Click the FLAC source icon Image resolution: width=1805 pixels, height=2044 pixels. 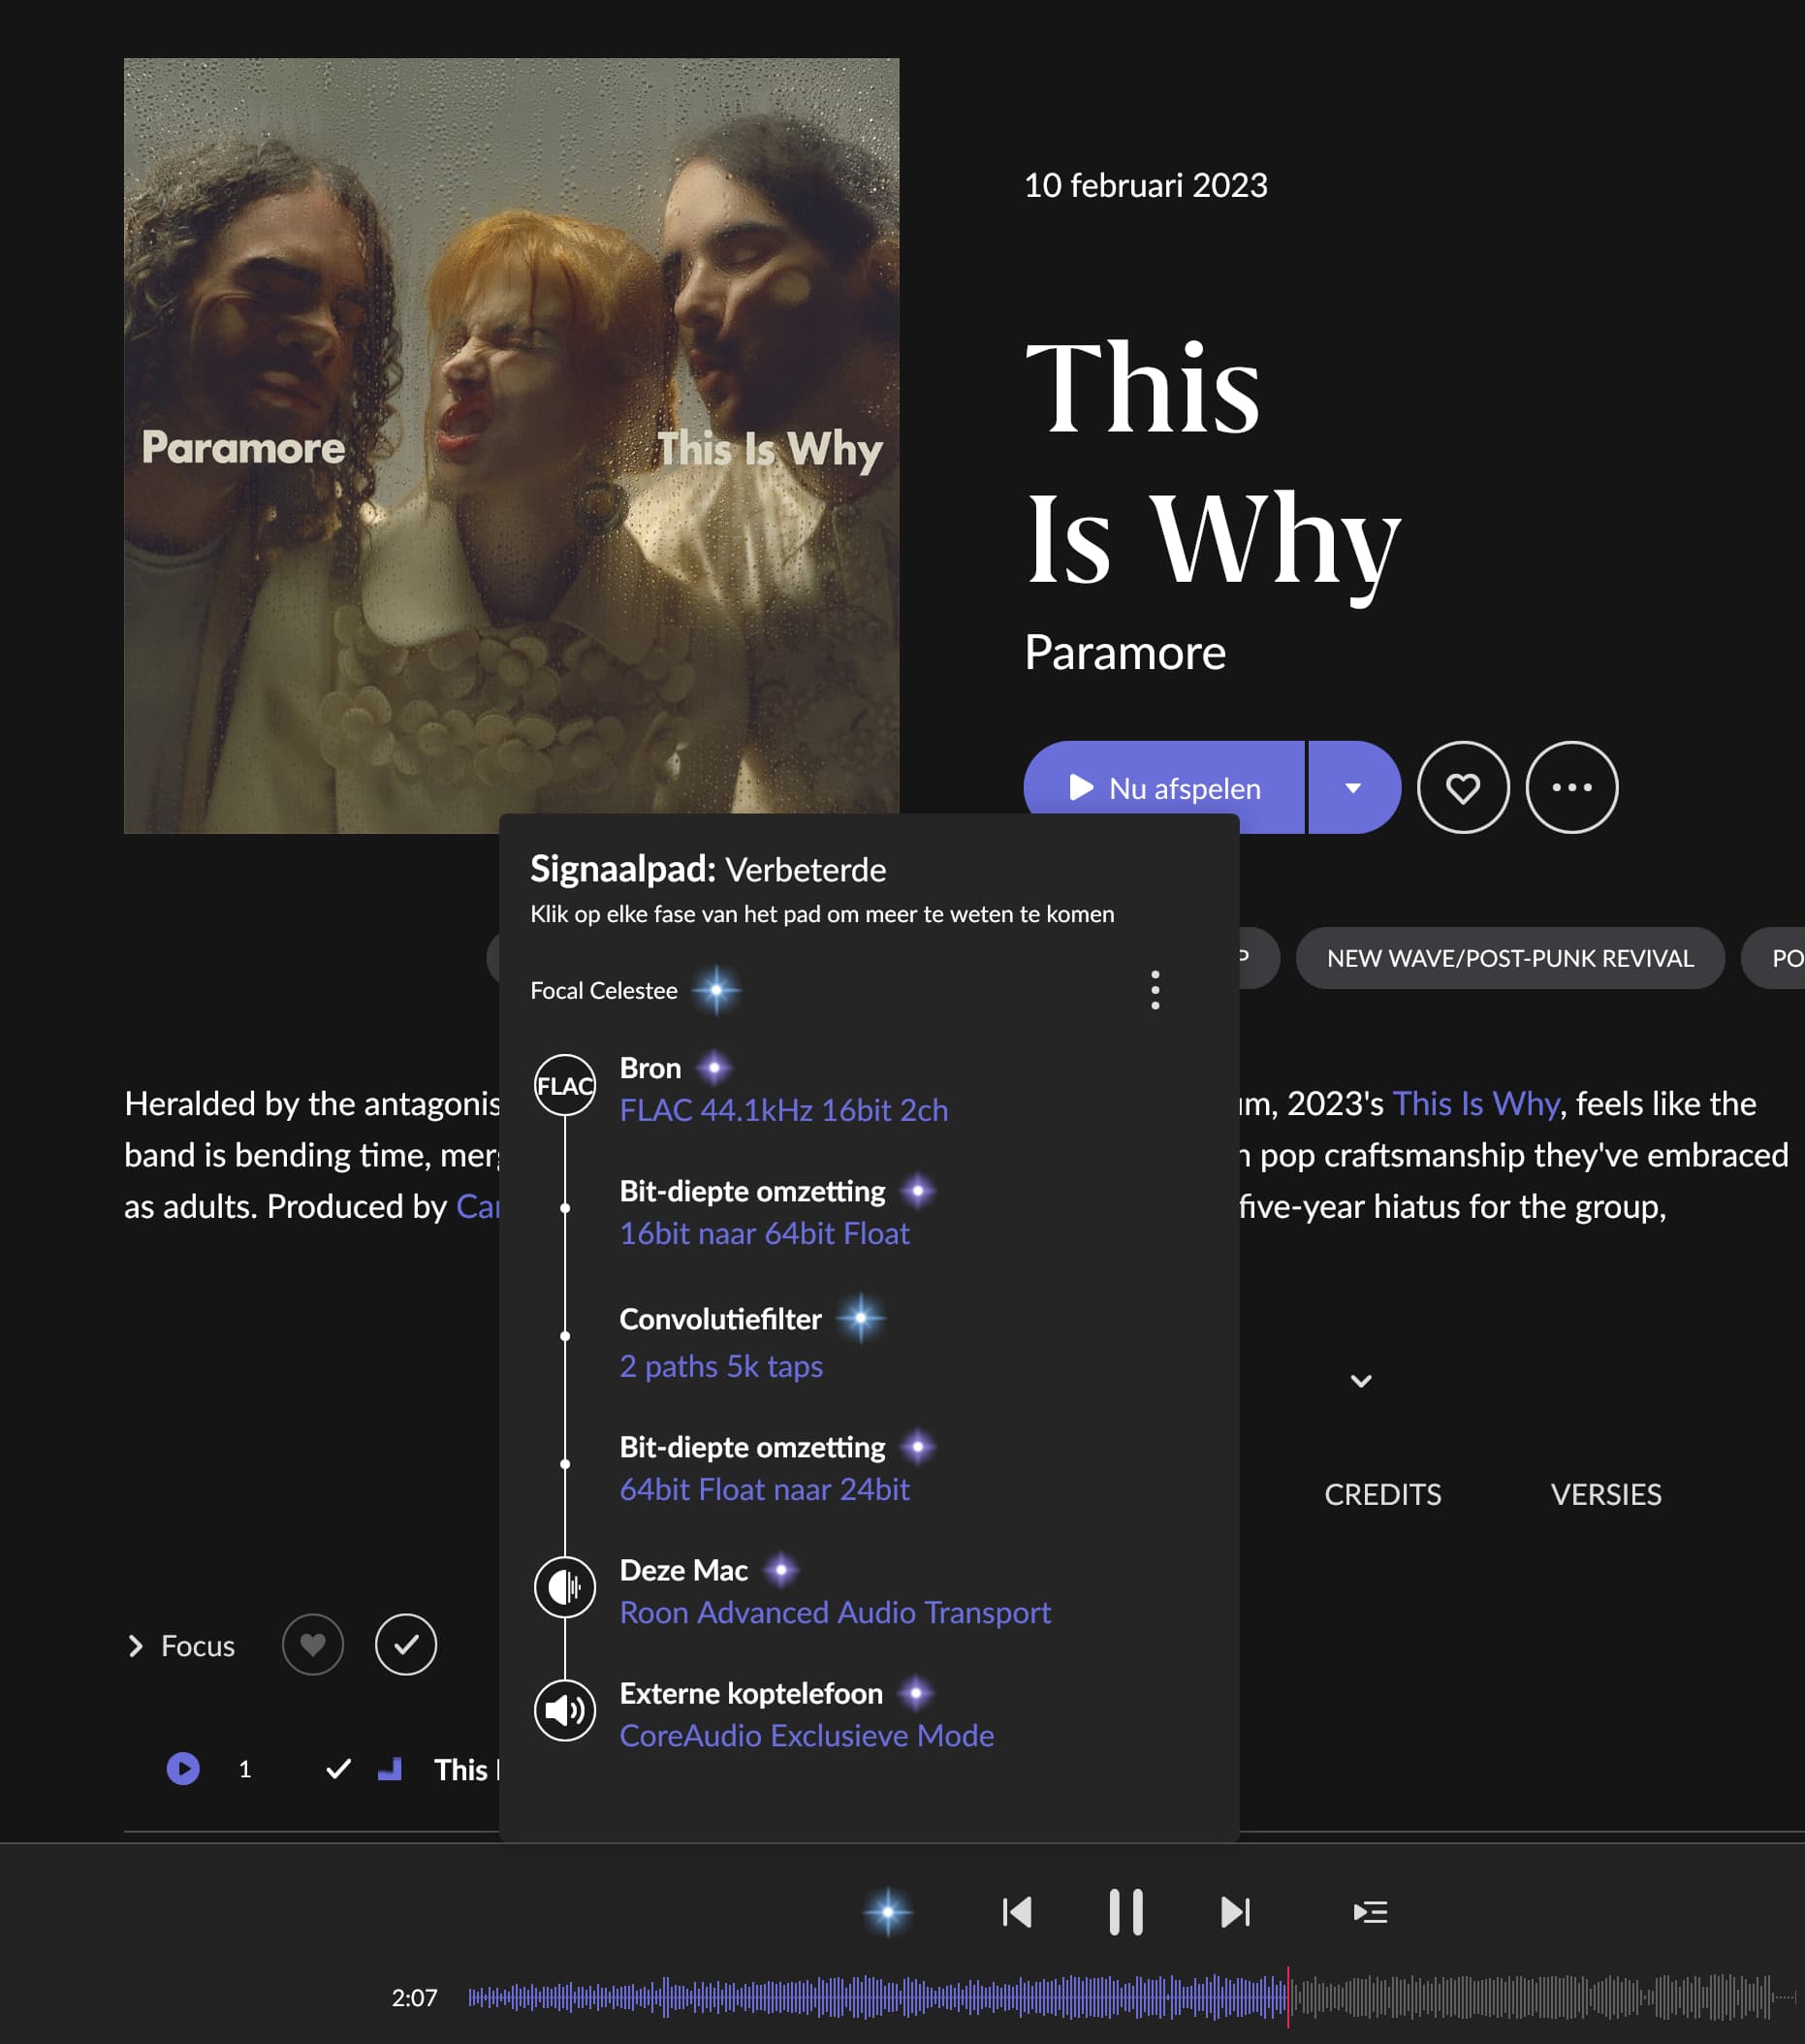click(x=565, y=1085)
